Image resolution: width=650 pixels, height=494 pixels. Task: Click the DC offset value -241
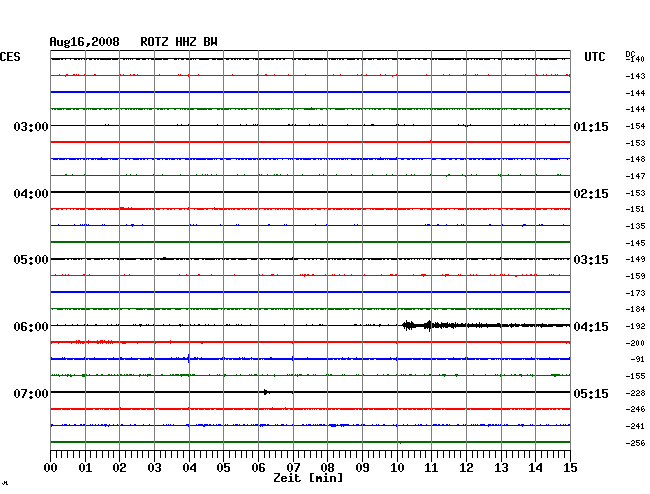635,426
